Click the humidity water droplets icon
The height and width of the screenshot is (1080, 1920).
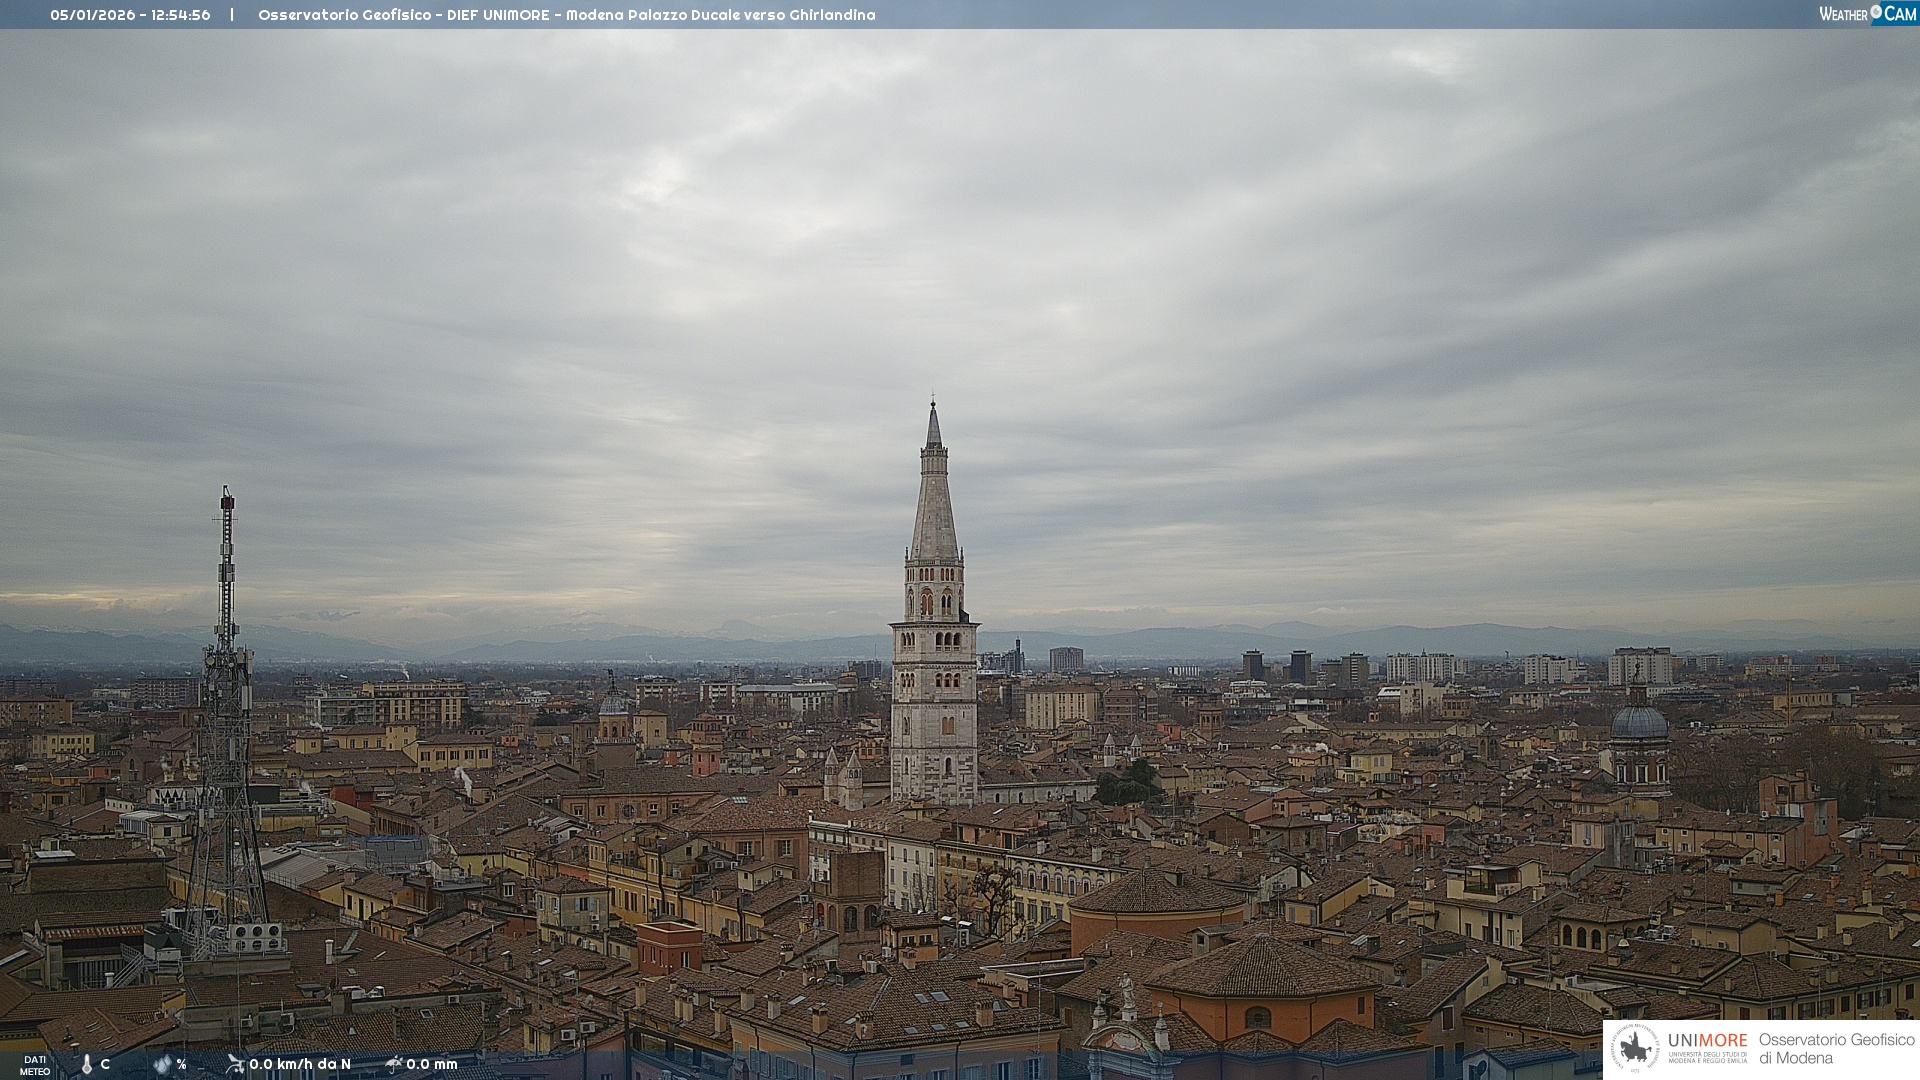coord(162,1064)
